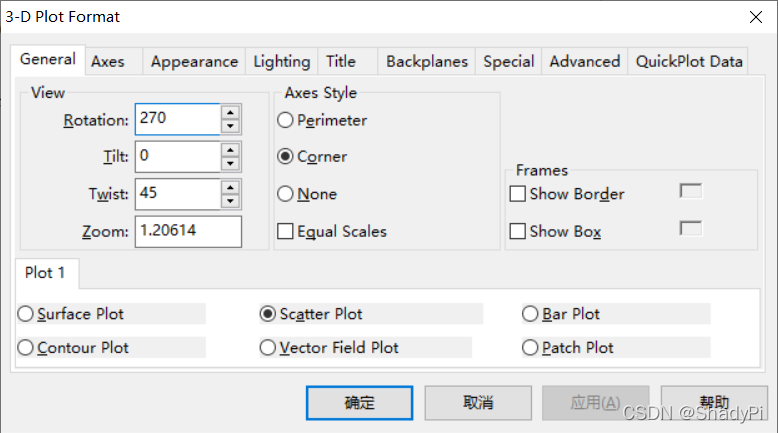This screenshot has width=778, height=433.
Task: Choose Surface Plot type
Action: coord(25,314)
